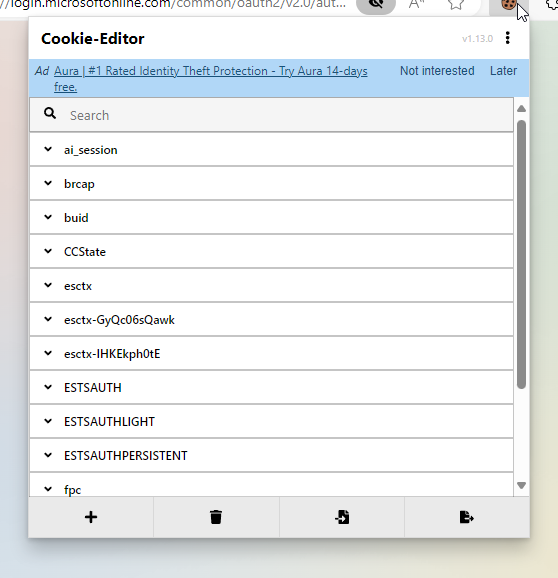558x578 pixels.
Task: Click the Cookie-Editor extension cookie icon
Action: [x=508, y=5]
